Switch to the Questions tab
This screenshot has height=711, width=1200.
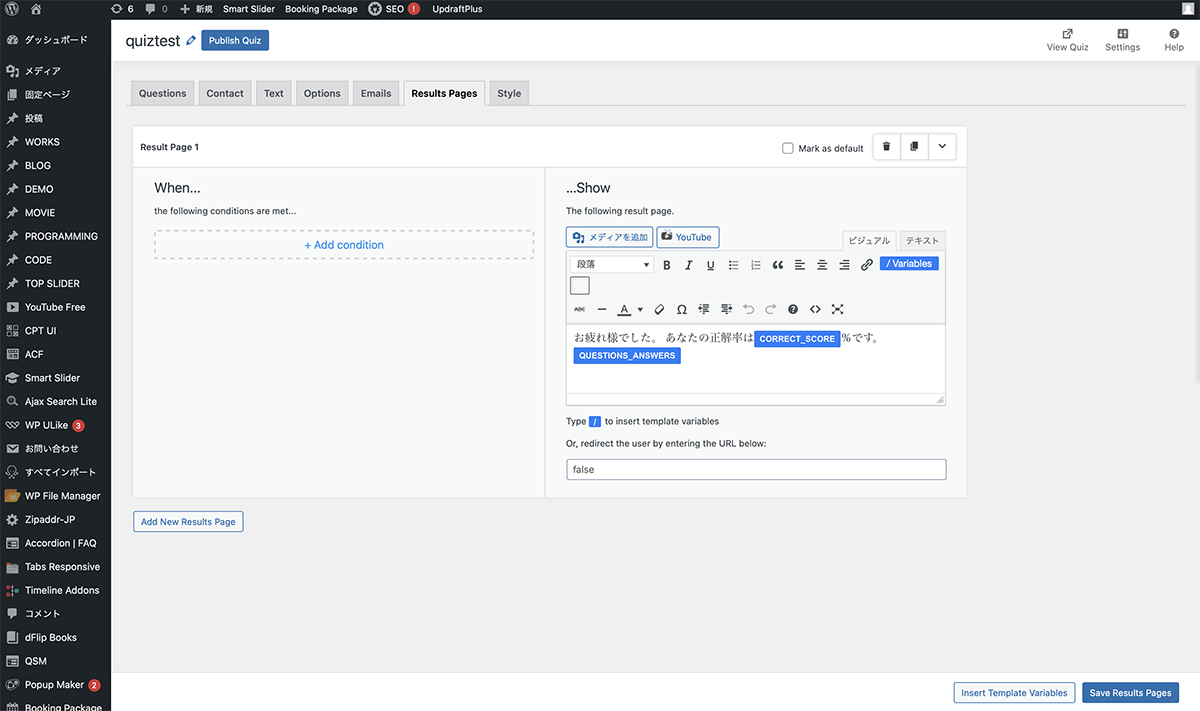[162, 93]
